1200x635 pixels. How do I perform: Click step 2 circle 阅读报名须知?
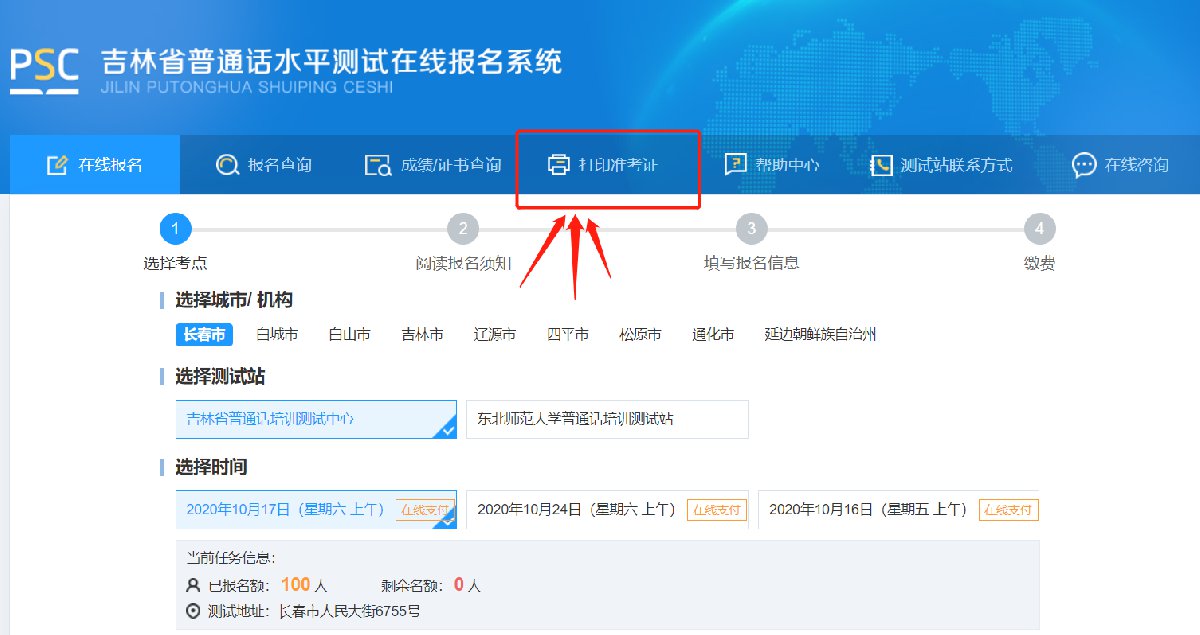[462, 229]
